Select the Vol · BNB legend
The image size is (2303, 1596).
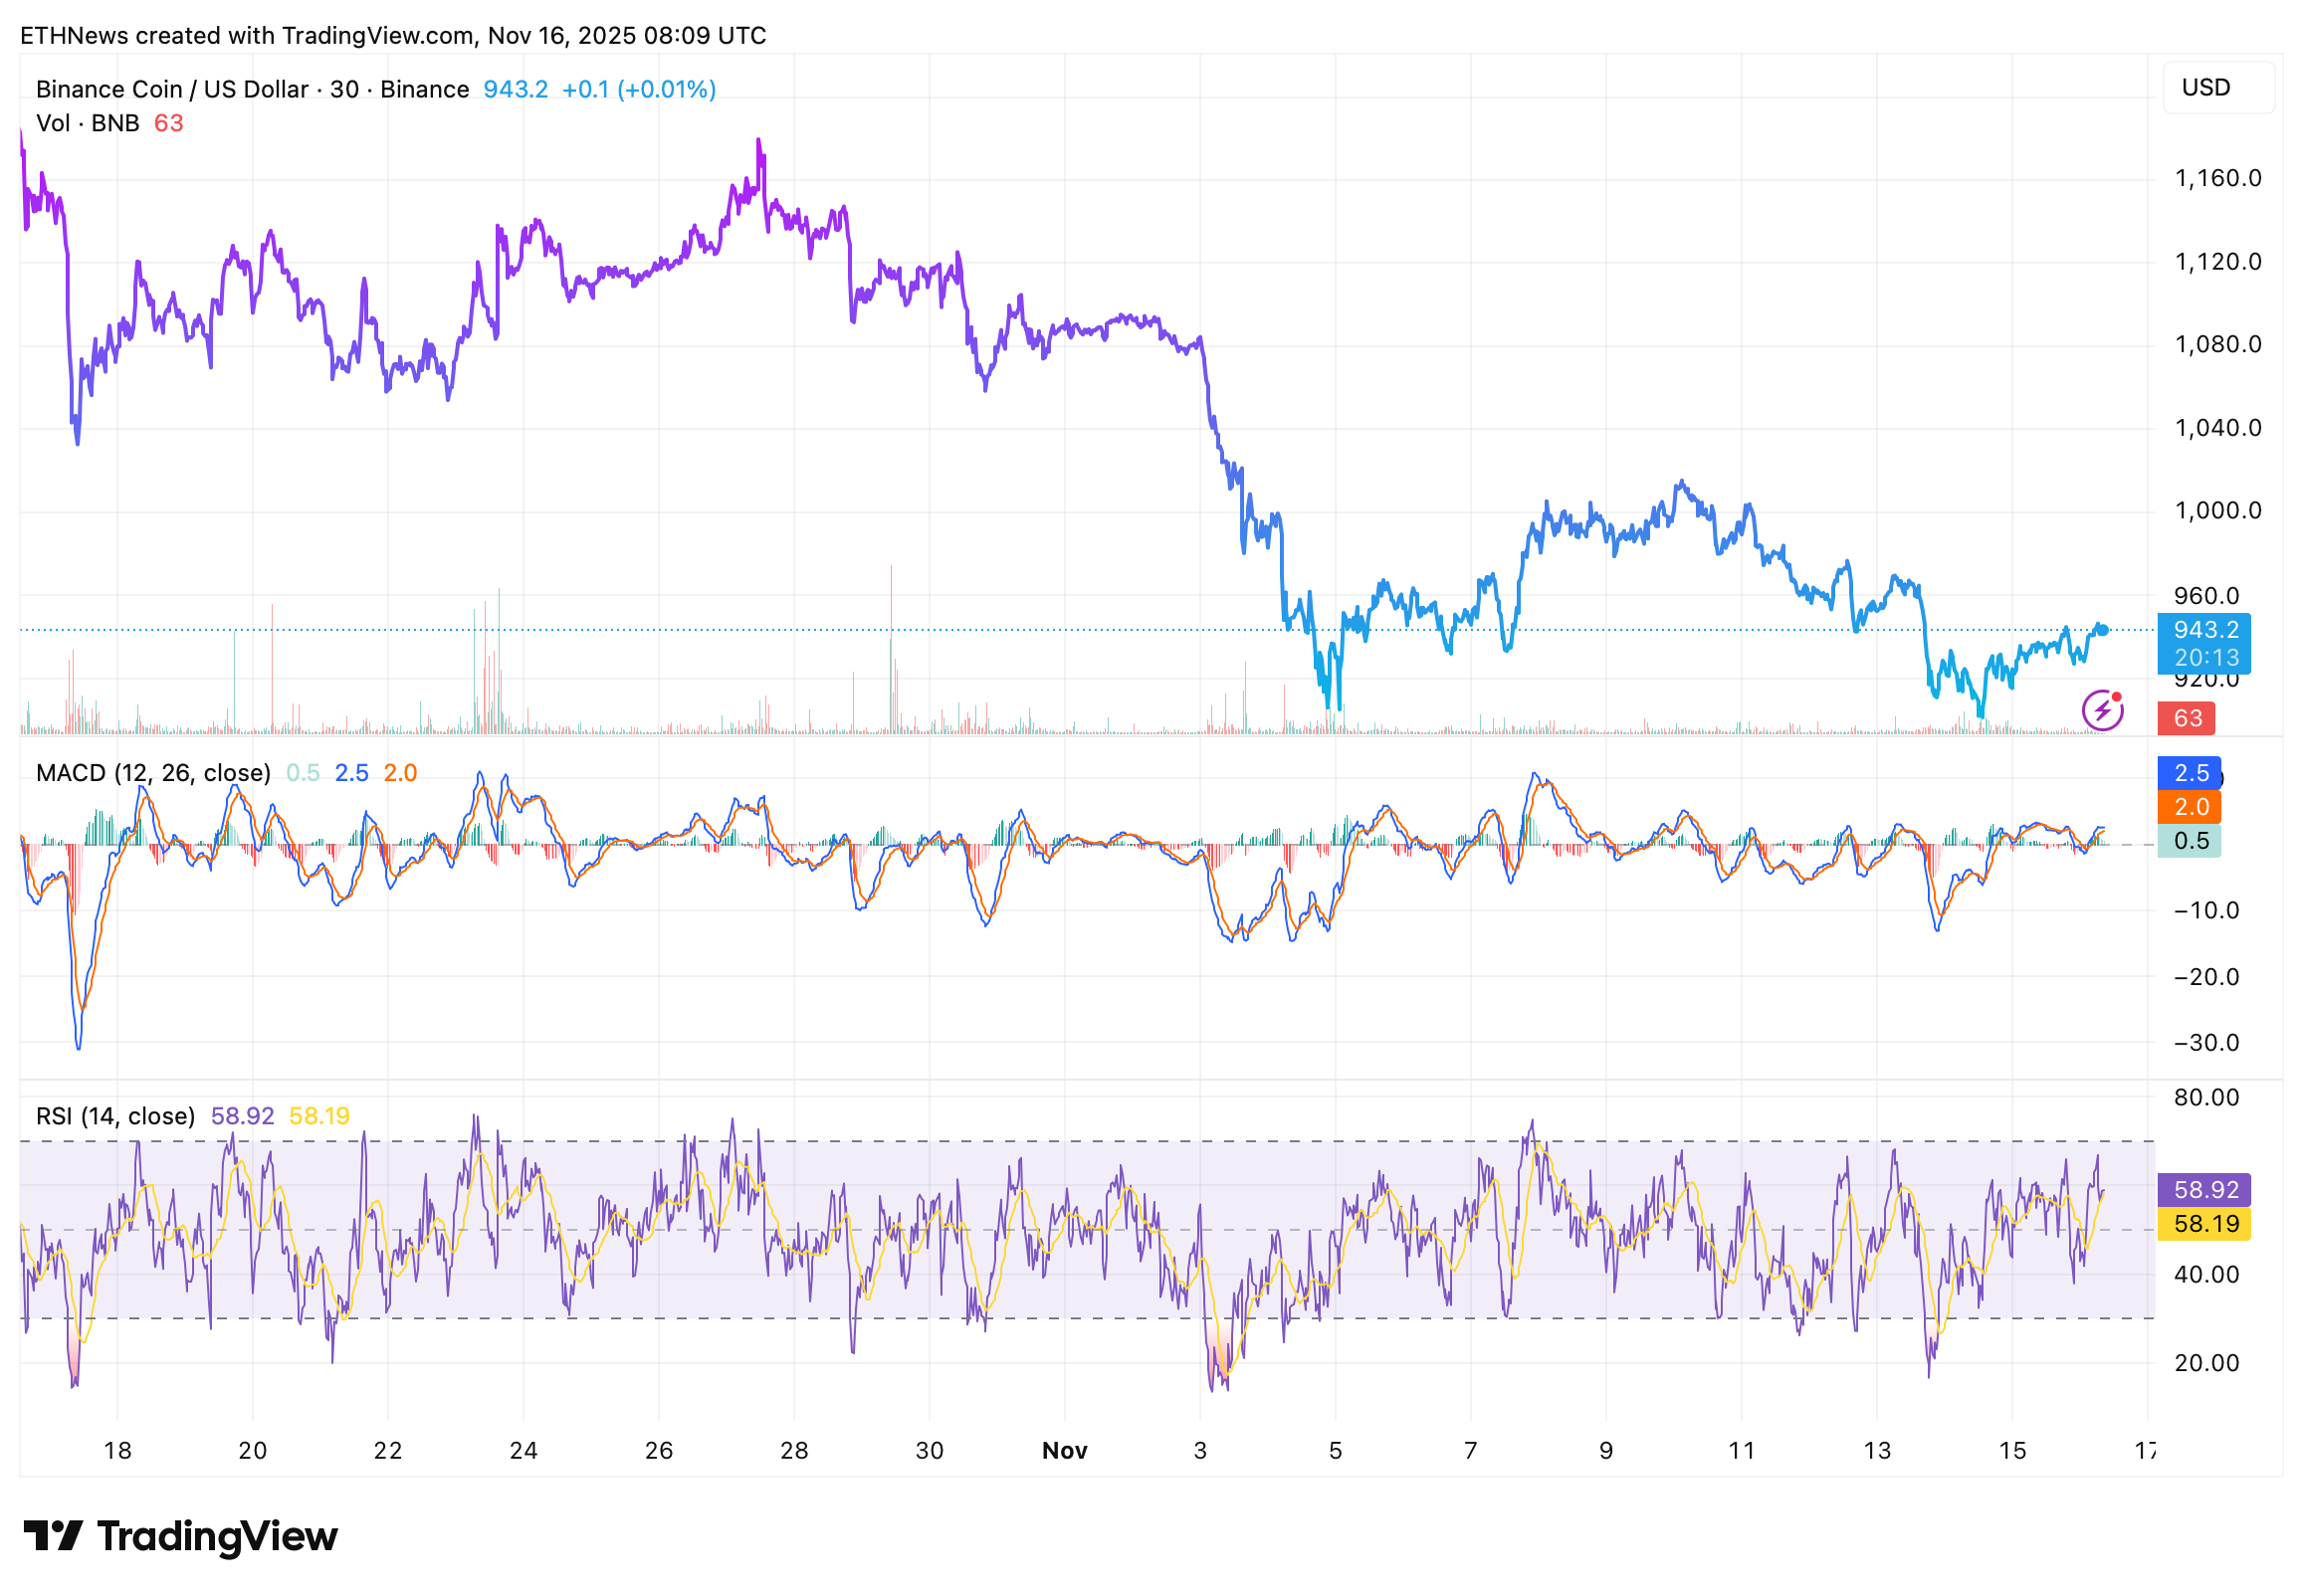(88, 123)
